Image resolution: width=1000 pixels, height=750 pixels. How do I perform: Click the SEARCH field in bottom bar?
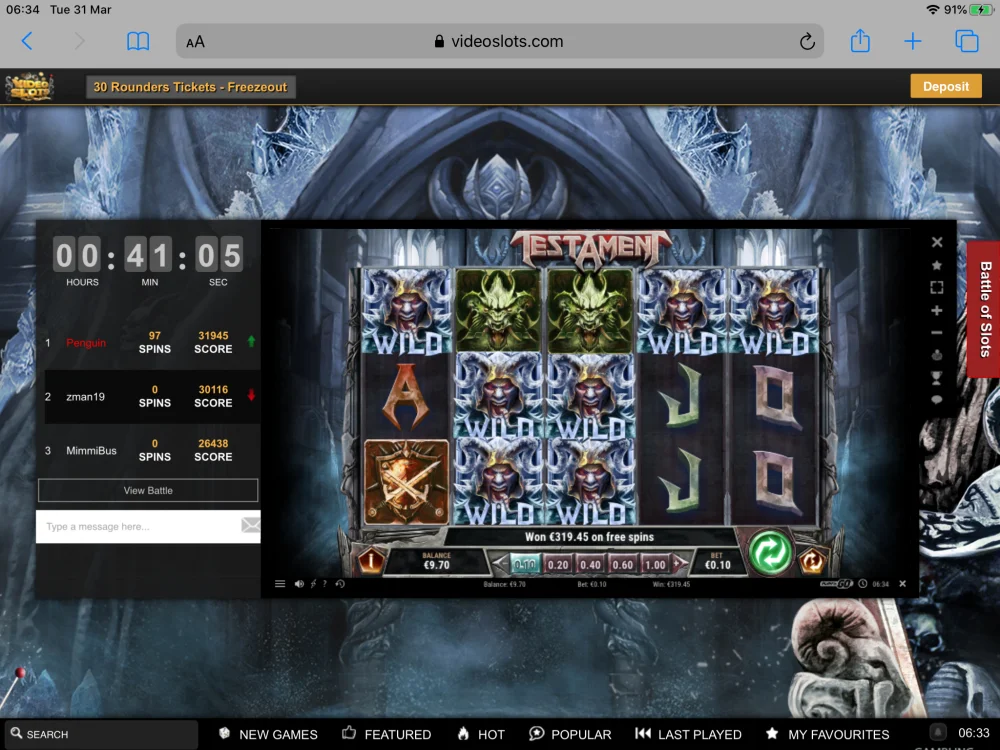[102, 734]
